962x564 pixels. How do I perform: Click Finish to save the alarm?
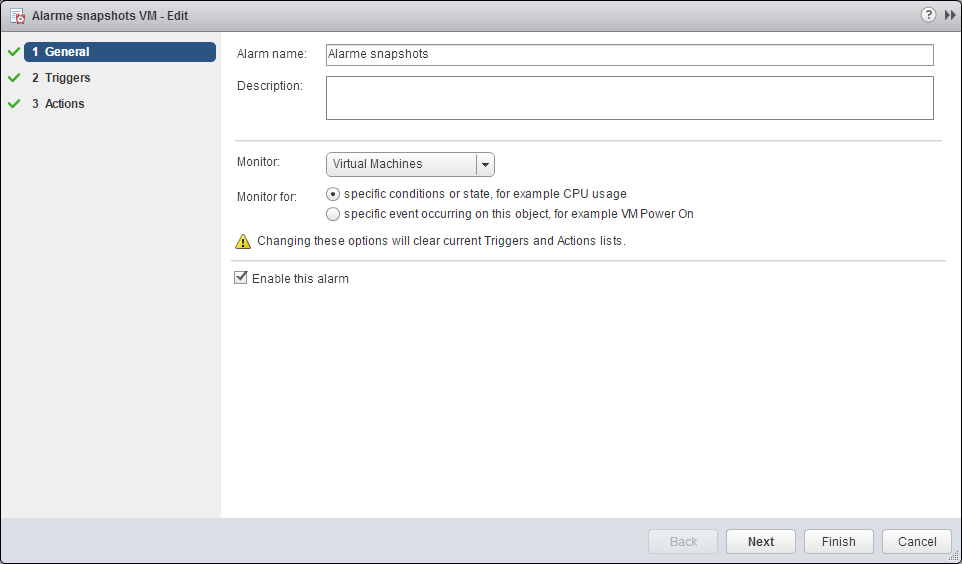click(x=838, y=542)
